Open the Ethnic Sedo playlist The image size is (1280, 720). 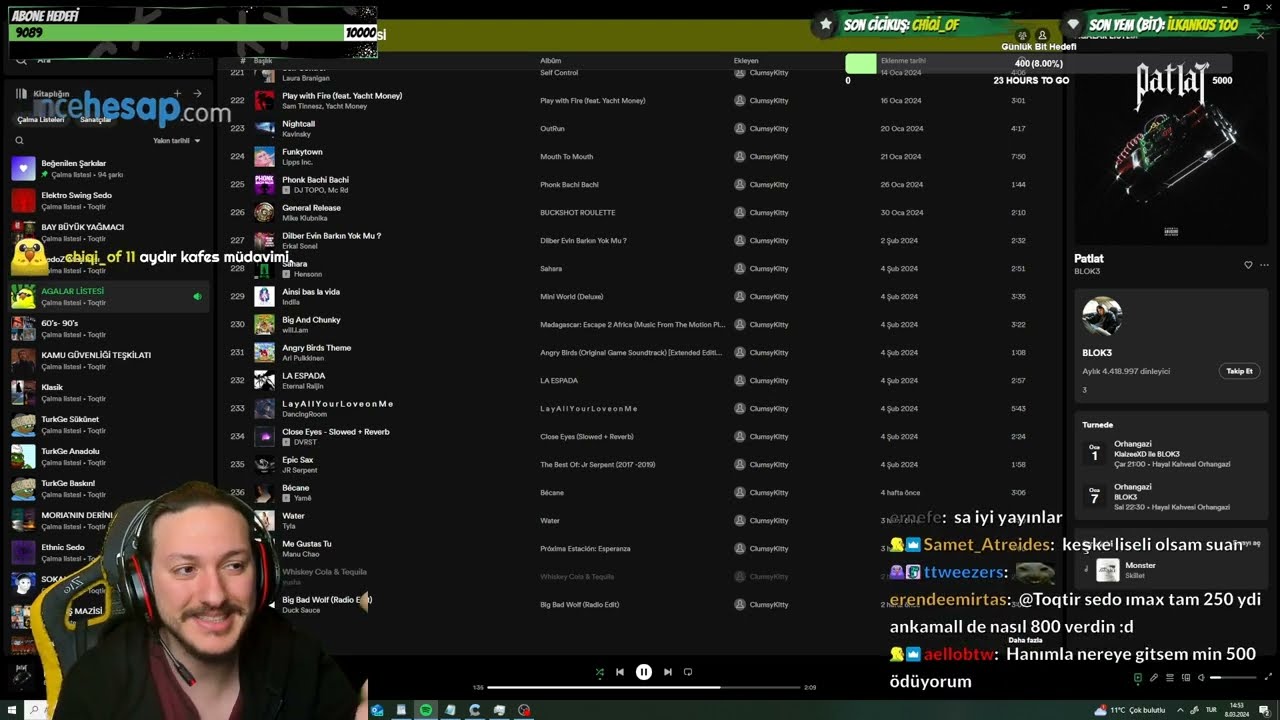110,552
